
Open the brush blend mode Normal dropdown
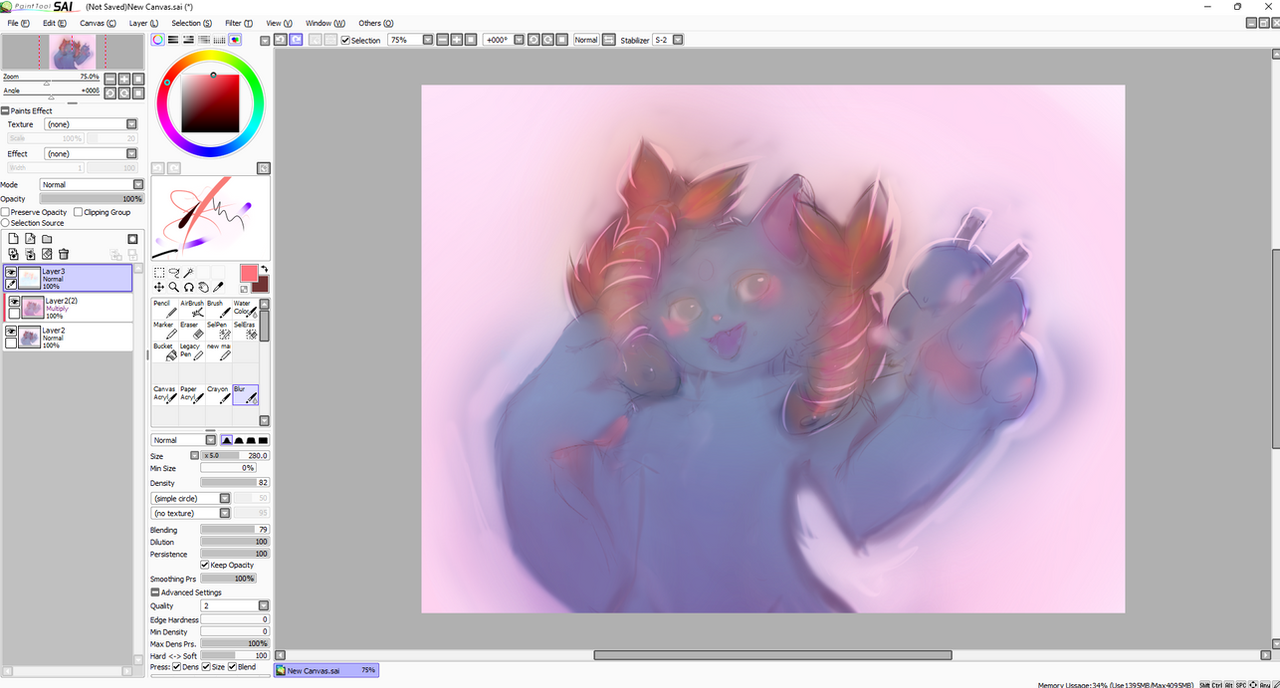(x=211, y=440)
